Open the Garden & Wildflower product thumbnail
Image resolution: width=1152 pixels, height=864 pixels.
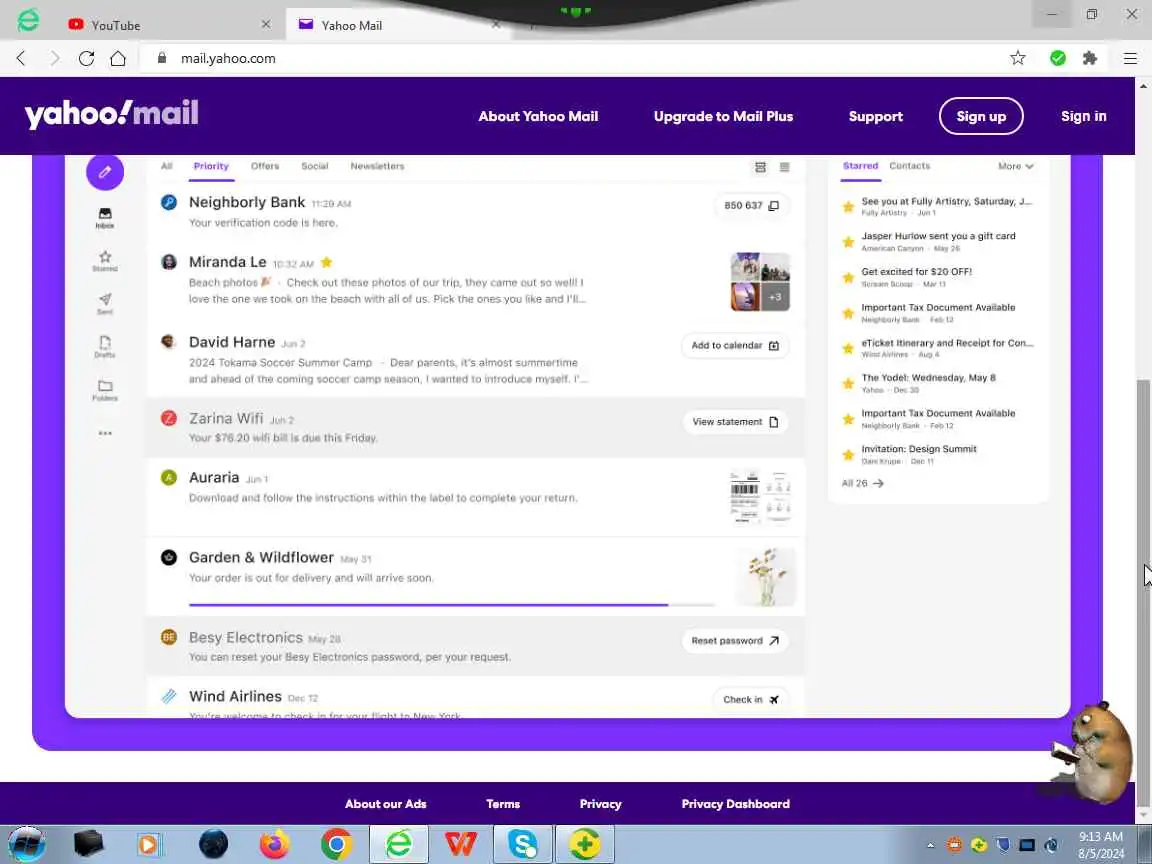click(765, 577)
